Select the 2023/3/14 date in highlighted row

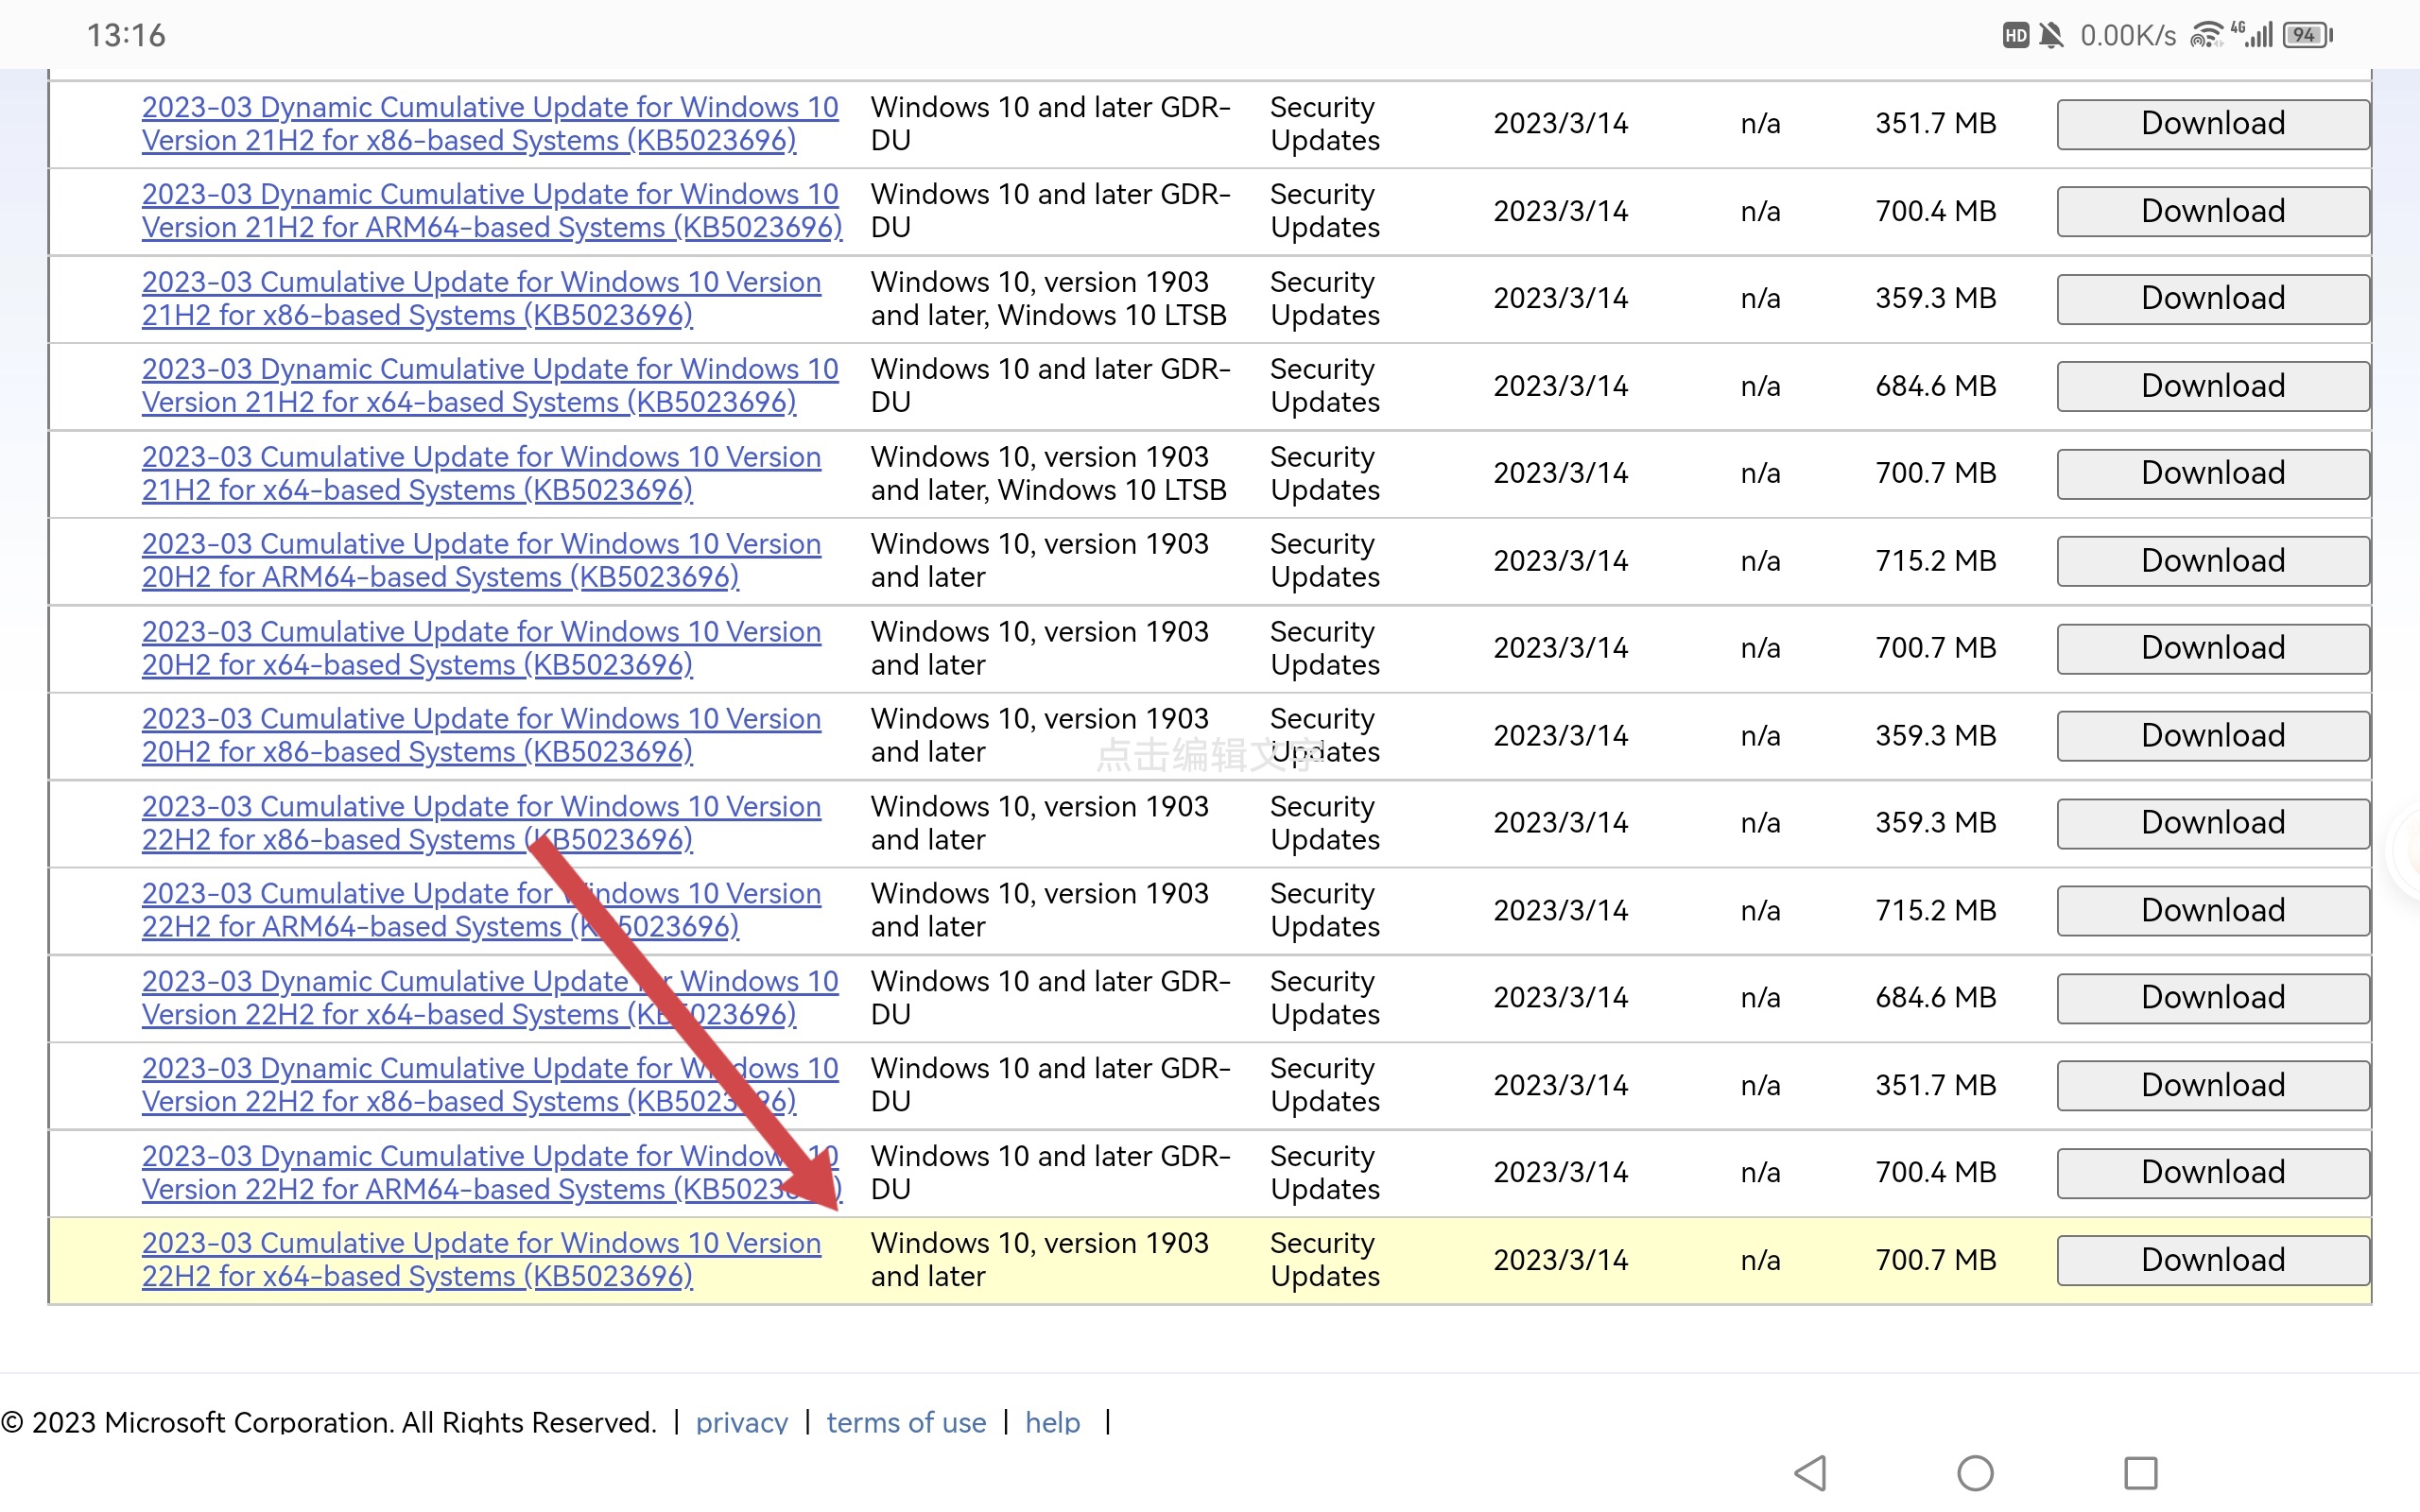click(1561, 1260)
